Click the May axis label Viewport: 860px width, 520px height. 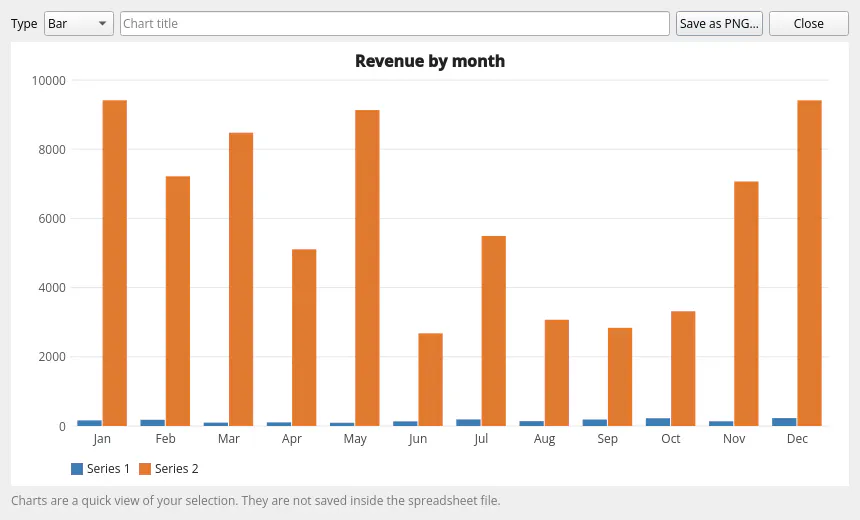coord(355,439)
